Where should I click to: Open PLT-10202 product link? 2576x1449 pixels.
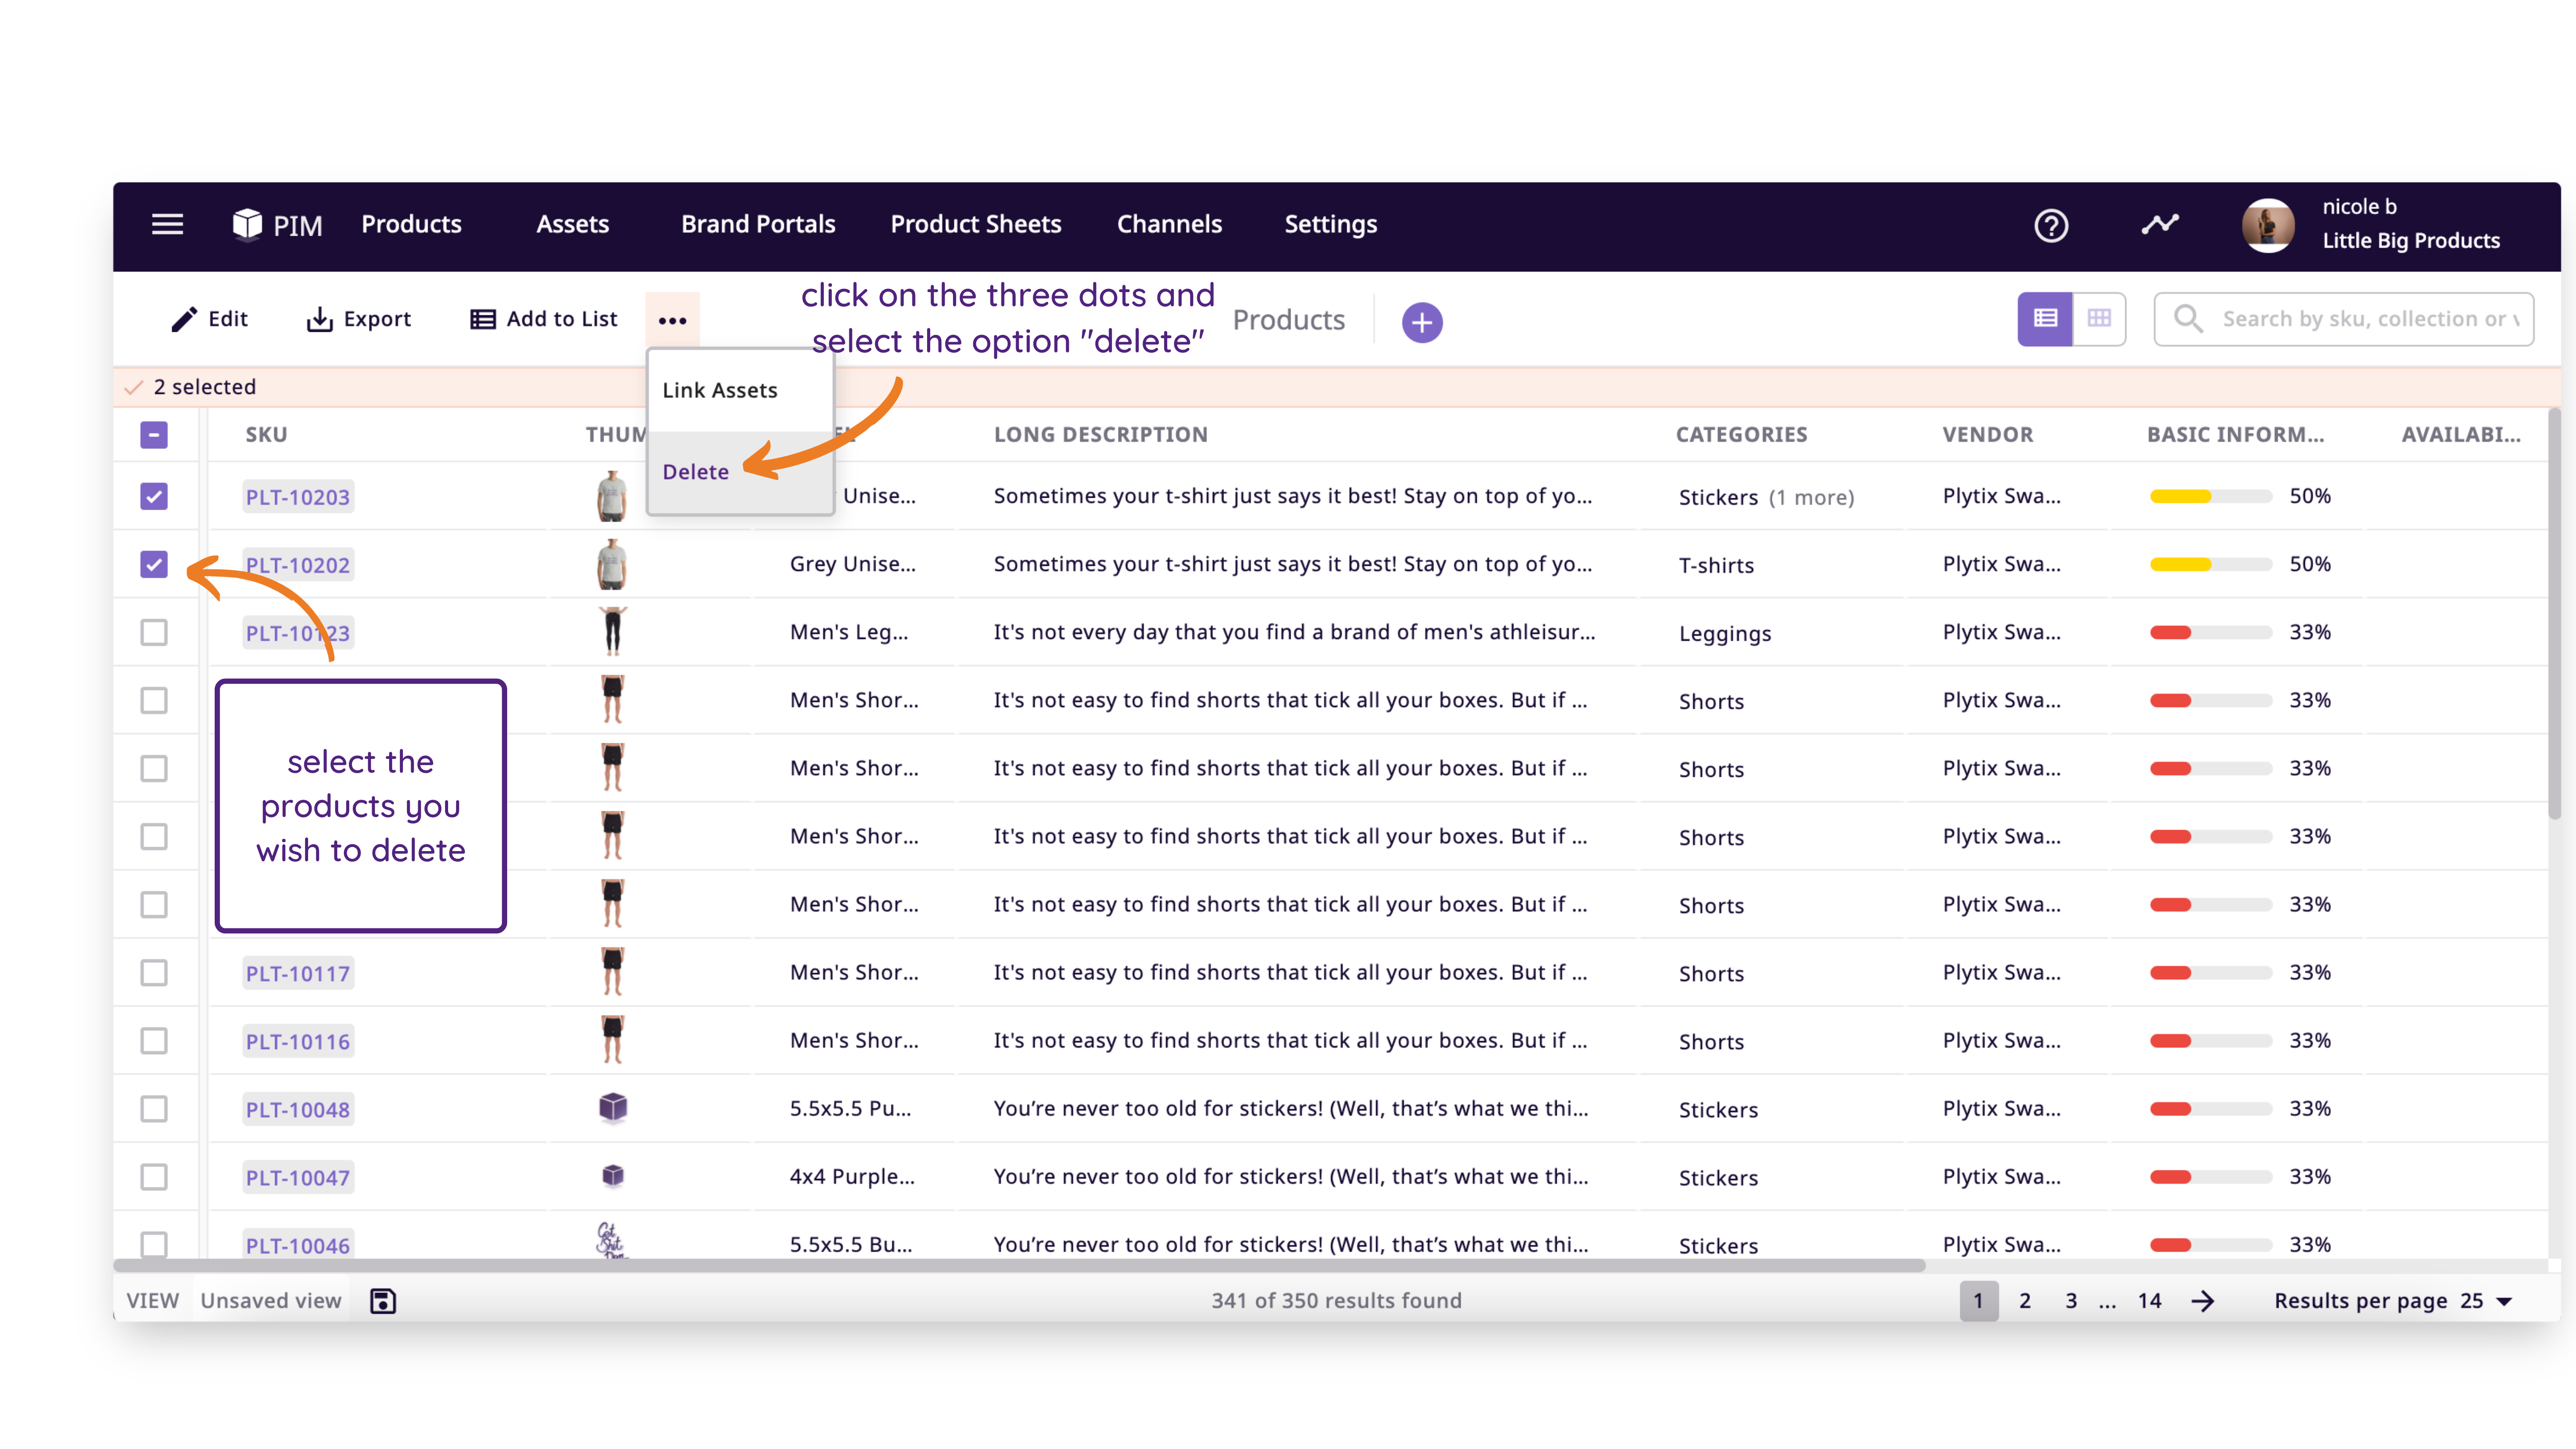coord(298,565)
